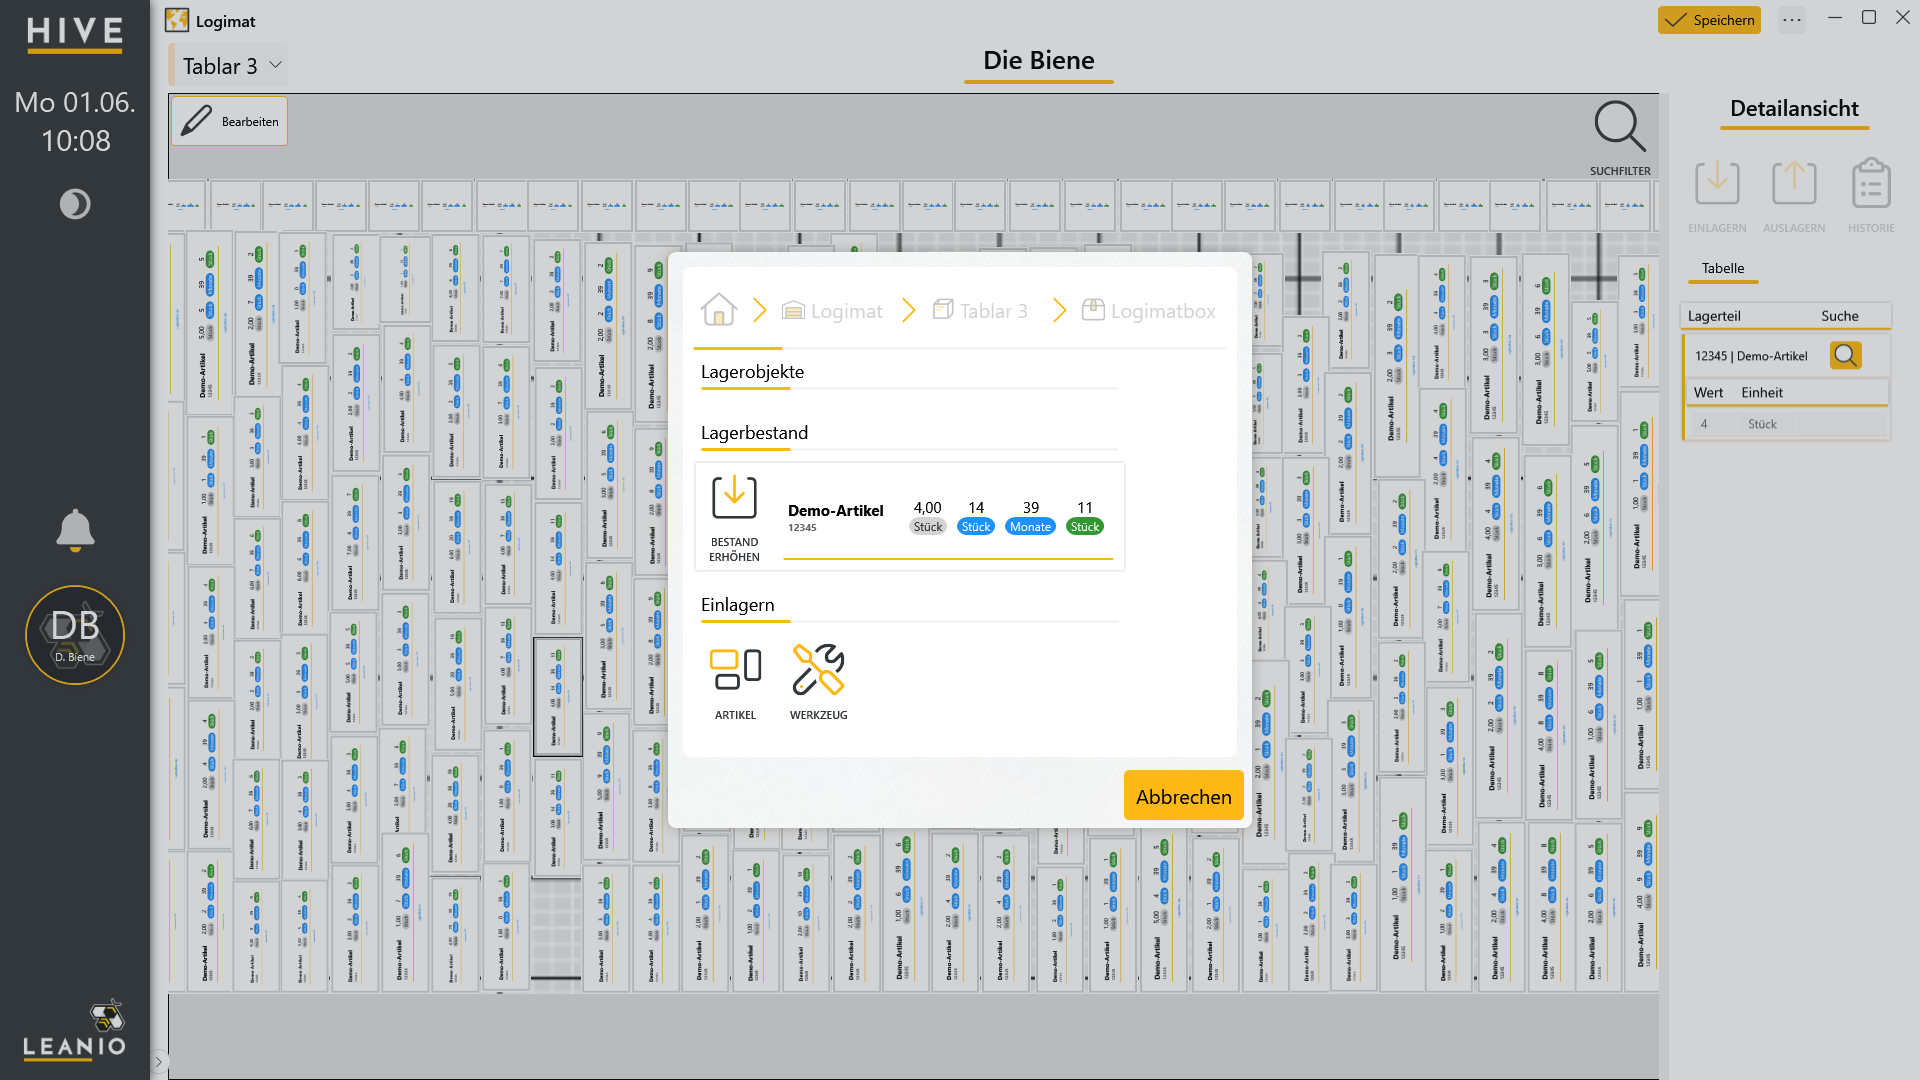Click the Auslagern icon in Detailansicht
Image resolution: width=1920 pixels, height=1080 pixels.
[x=1794, y=183]
